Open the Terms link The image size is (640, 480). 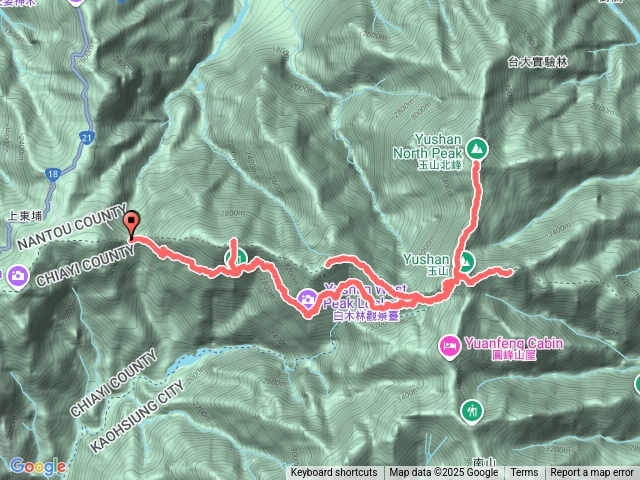(x=524, y=473)
